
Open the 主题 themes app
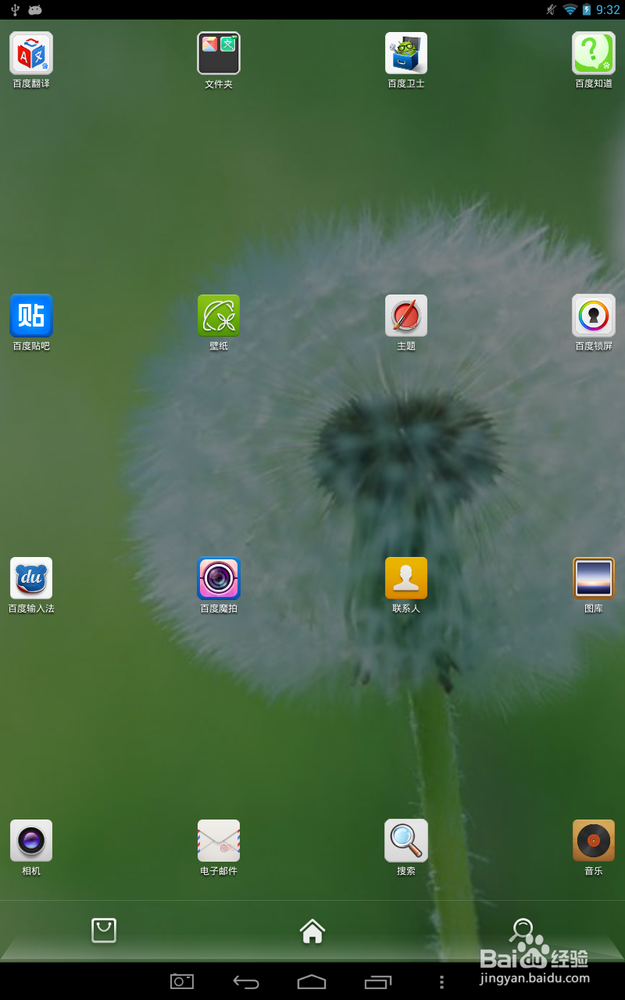pyautogui.click(x=406, y=316)
